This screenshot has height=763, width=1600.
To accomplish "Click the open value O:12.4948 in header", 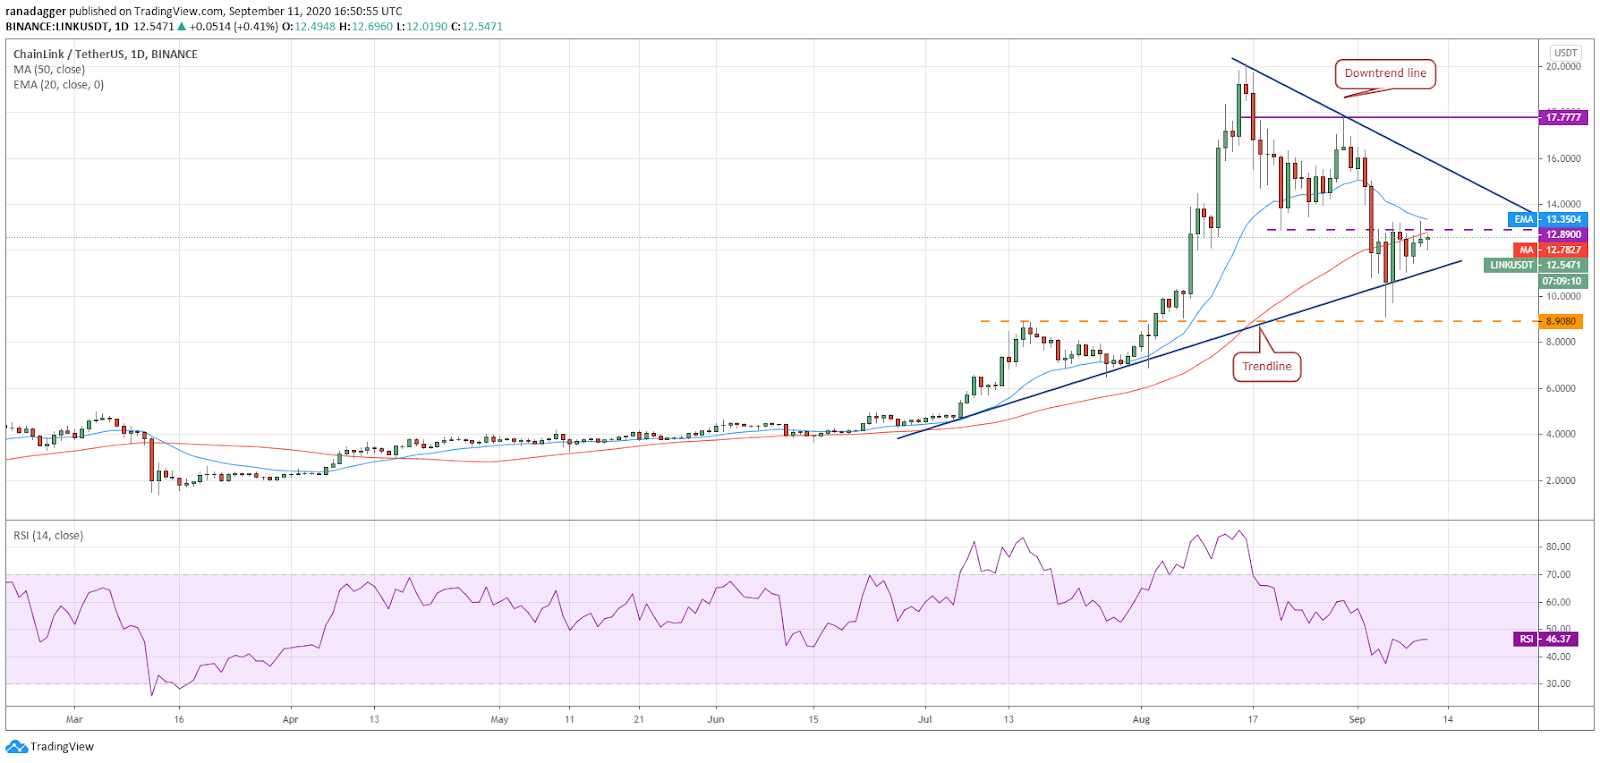I will 310,27.
